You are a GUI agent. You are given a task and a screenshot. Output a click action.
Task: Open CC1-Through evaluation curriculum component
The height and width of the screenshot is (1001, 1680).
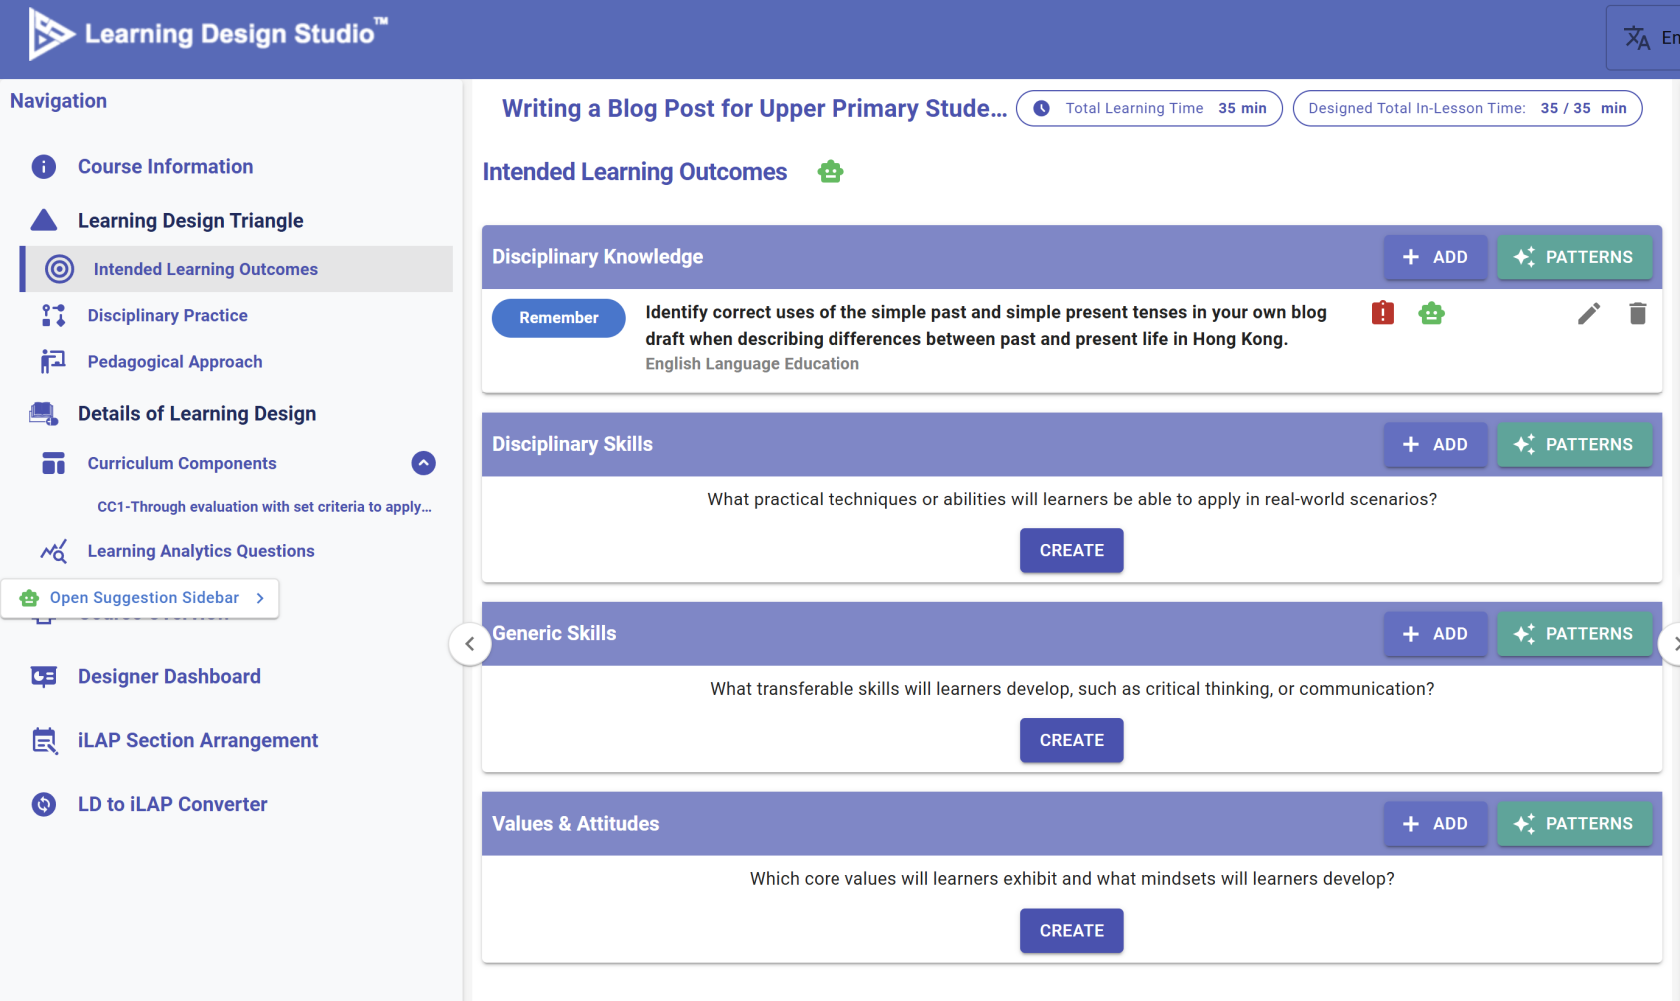[264, 507]
